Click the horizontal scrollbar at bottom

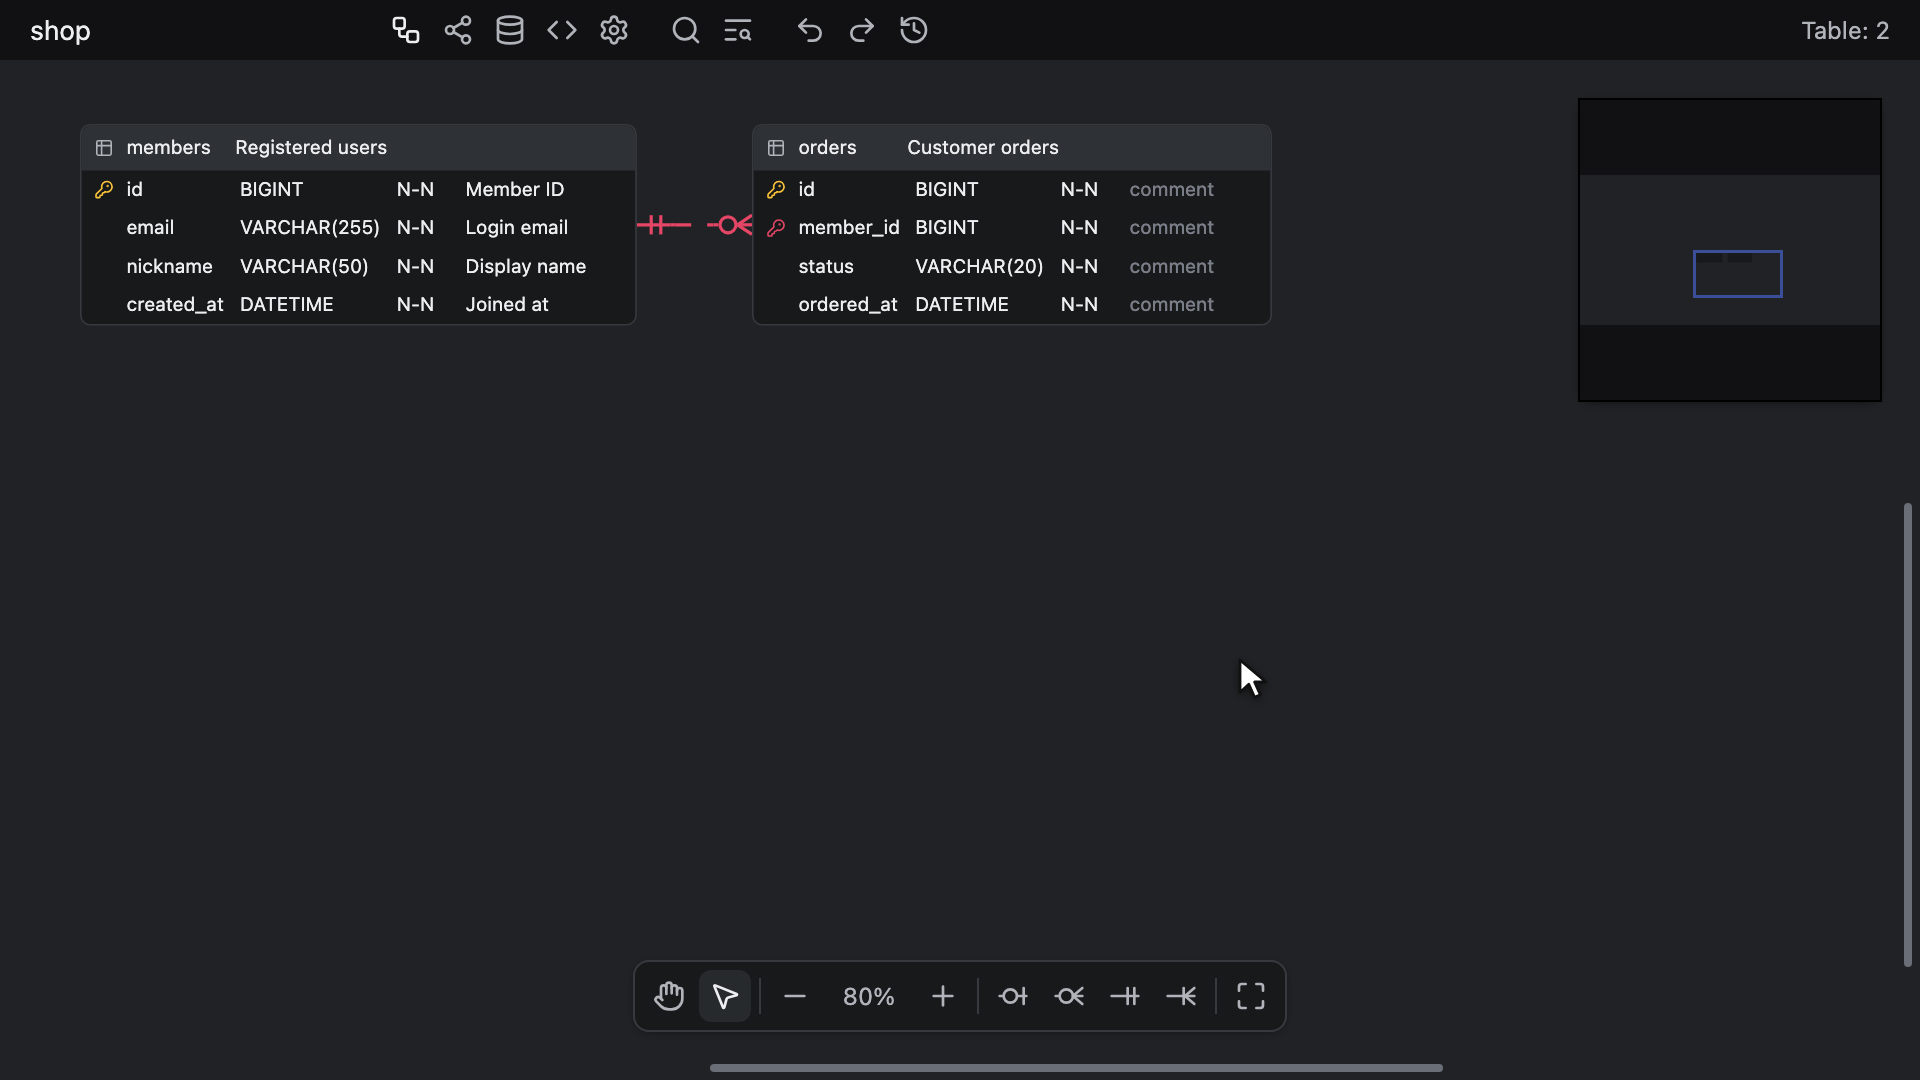[1076, 1068]
